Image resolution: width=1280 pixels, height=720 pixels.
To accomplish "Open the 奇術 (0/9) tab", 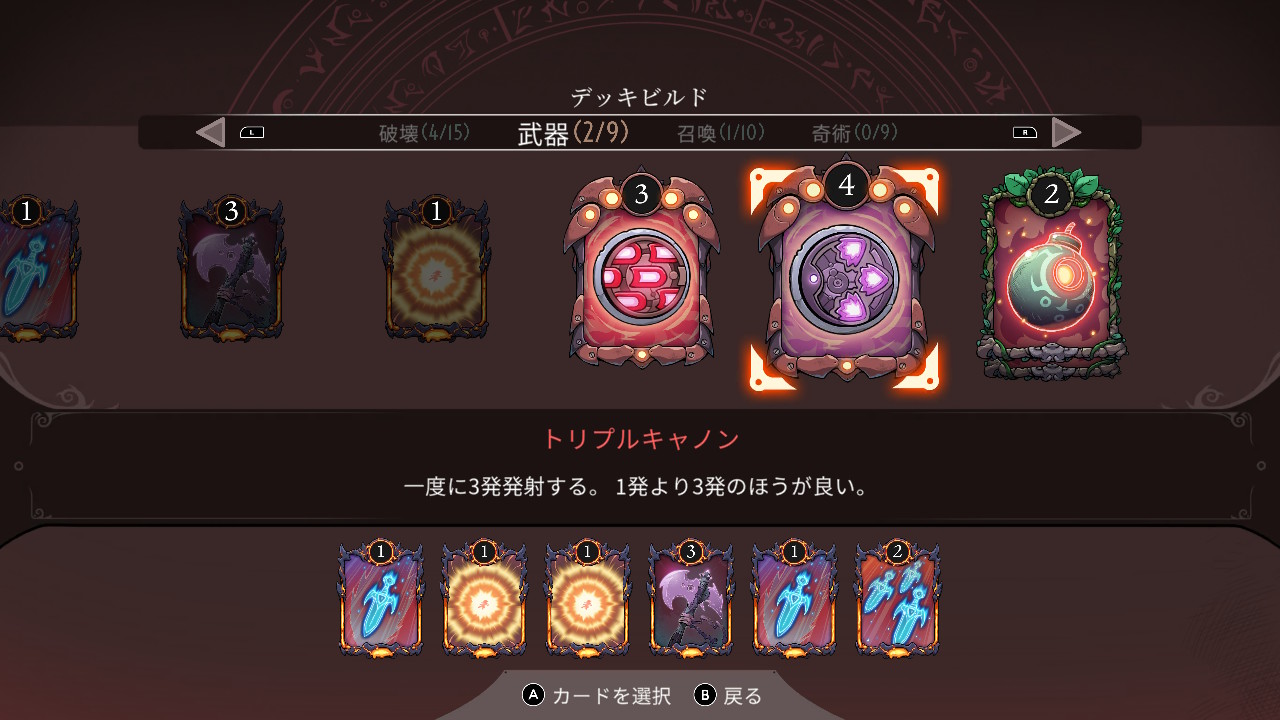I will pyautogui.click(x=855, y=132).
